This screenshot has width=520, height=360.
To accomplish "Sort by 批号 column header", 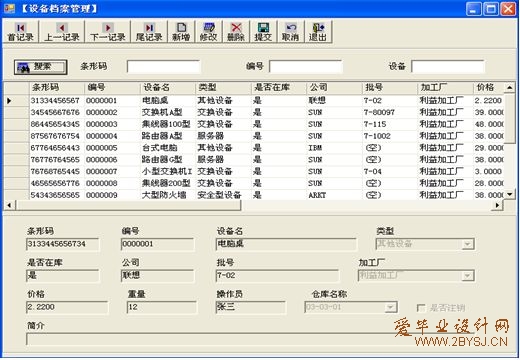I will coord(390,88).
